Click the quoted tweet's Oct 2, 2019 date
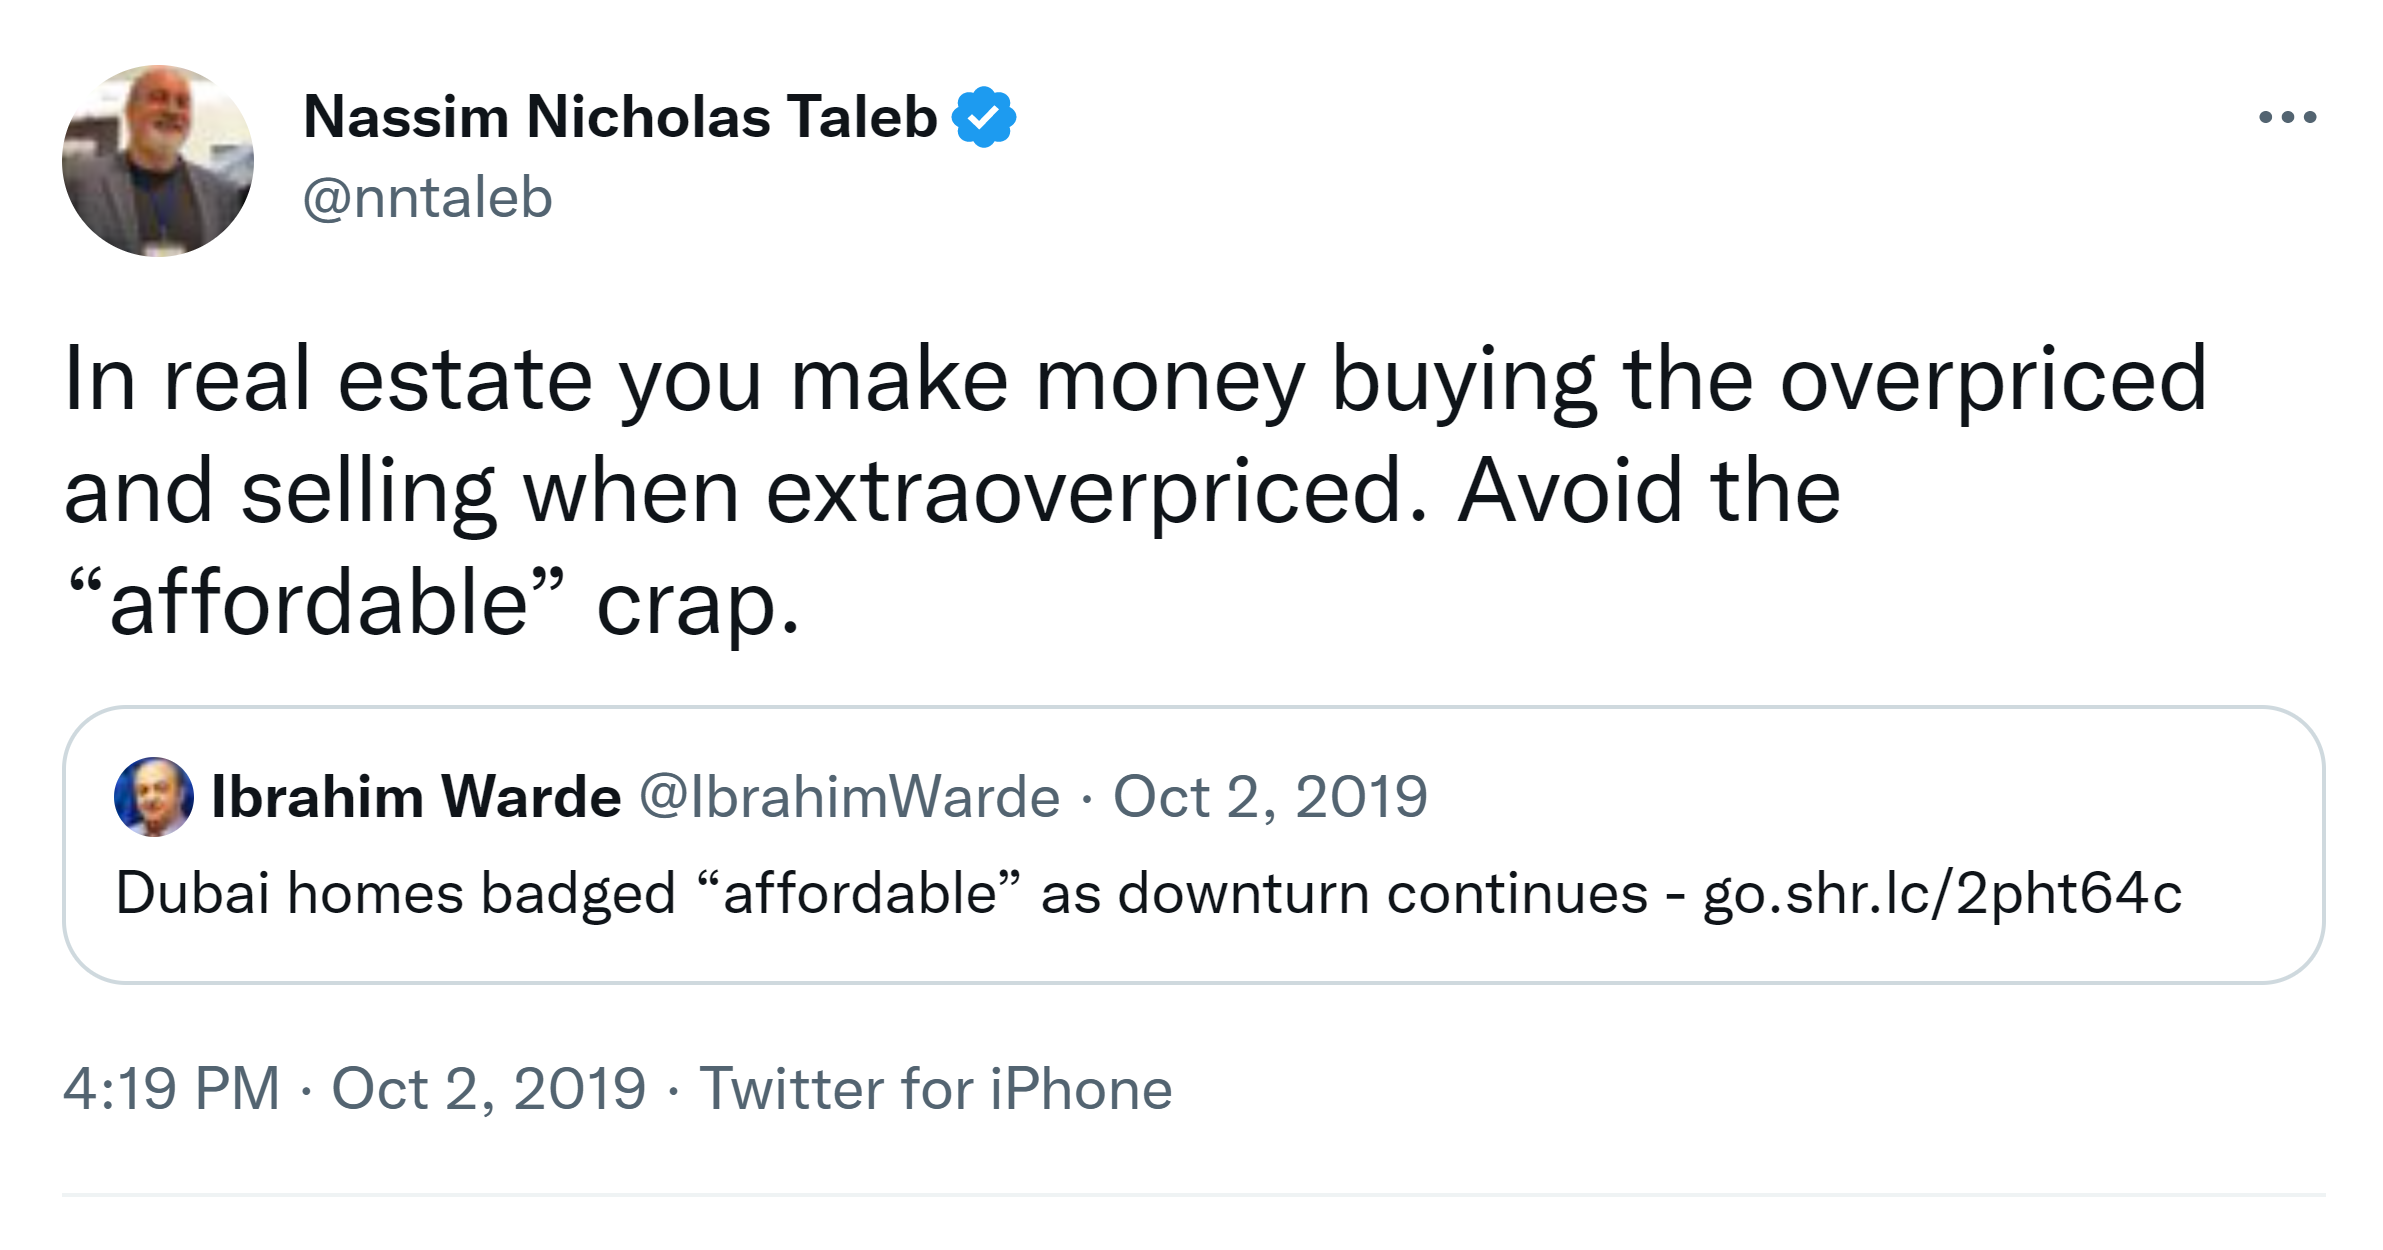Image resolution: width=2383 pixels, height=1250 pixels. [x=1270, y=797]
